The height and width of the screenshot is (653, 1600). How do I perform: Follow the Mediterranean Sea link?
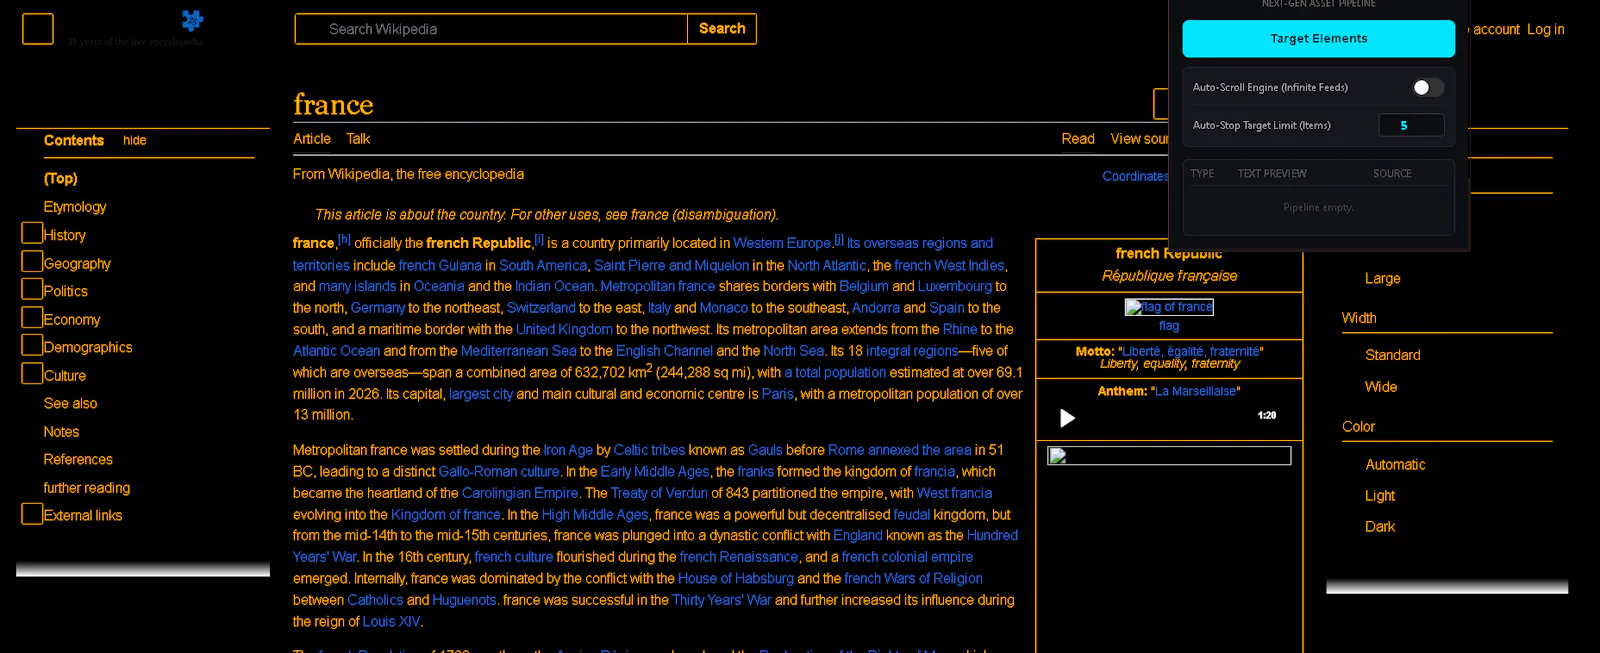point(518,351)
